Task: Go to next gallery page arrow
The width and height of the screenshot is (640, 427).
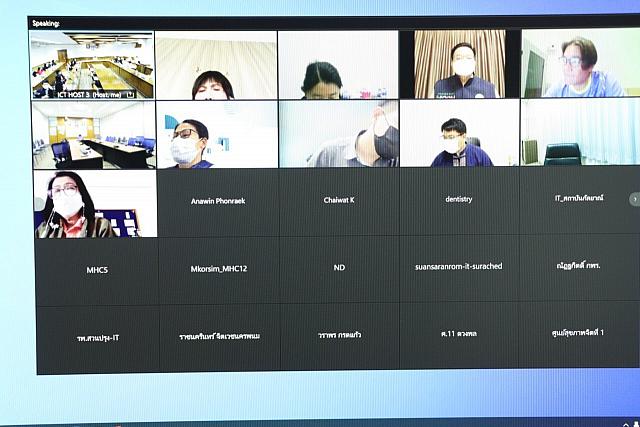Action: 633,199
